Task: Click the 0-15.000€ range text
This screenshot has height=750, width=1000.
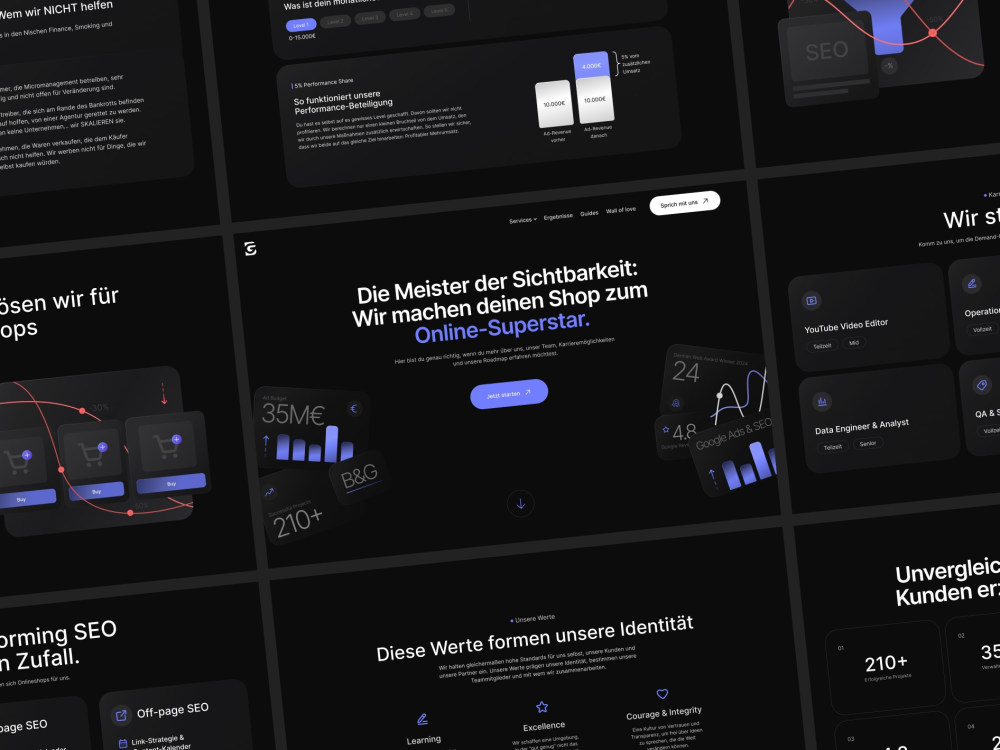Action: click(x=302, y=37)
